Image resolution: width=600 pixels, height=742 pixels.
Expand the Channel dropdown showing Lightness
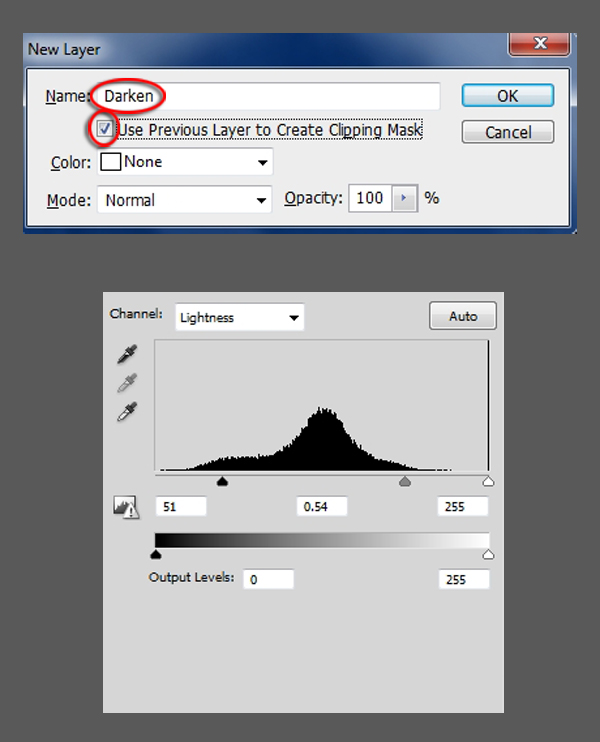pyautogui.click(x=239, y=318)
